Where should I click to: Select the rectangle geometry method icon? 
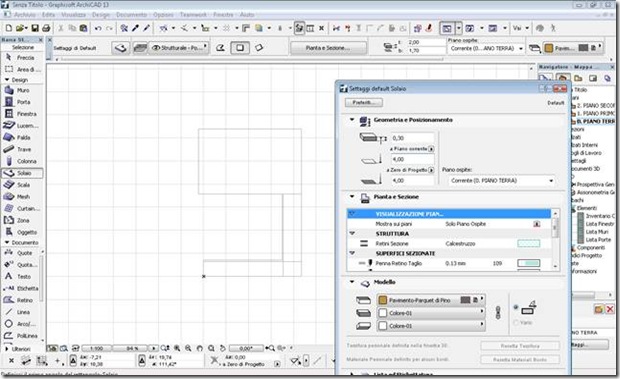tap(240, 48)
